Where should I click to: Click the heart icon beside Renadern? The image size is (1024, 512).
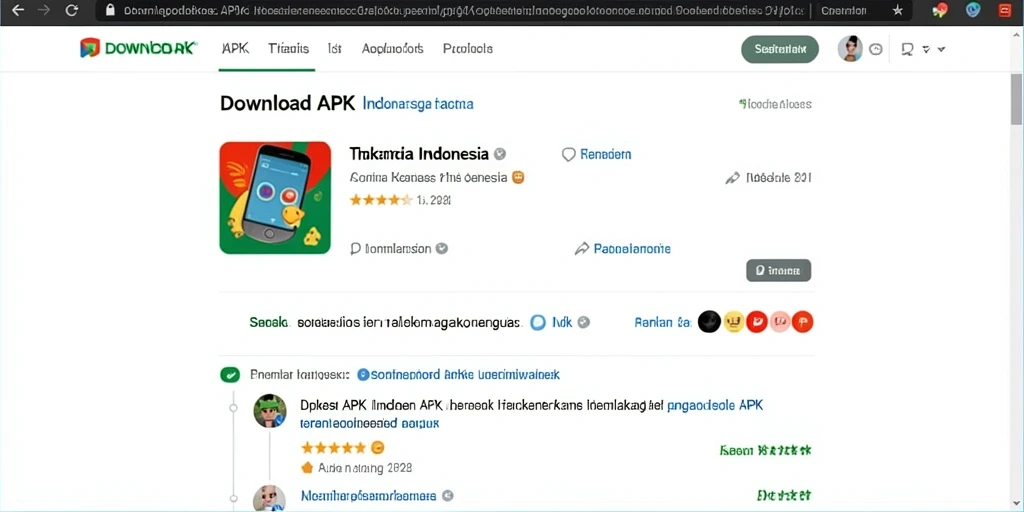[568, 154]
